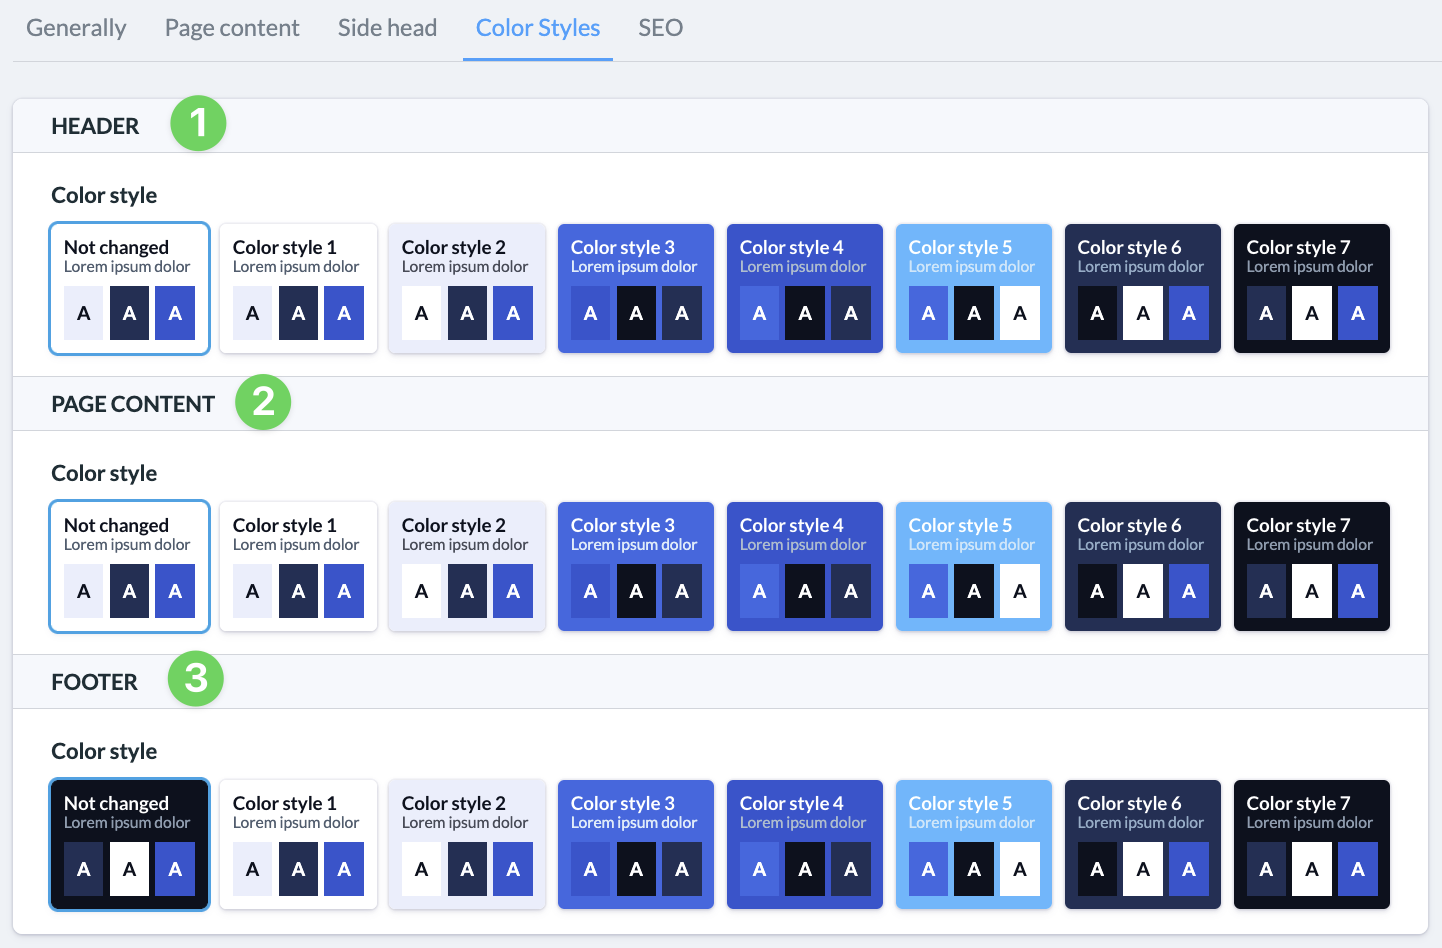Apply Color style 7 to Footer
1442x948 pixels.
tap(1312, 844)
